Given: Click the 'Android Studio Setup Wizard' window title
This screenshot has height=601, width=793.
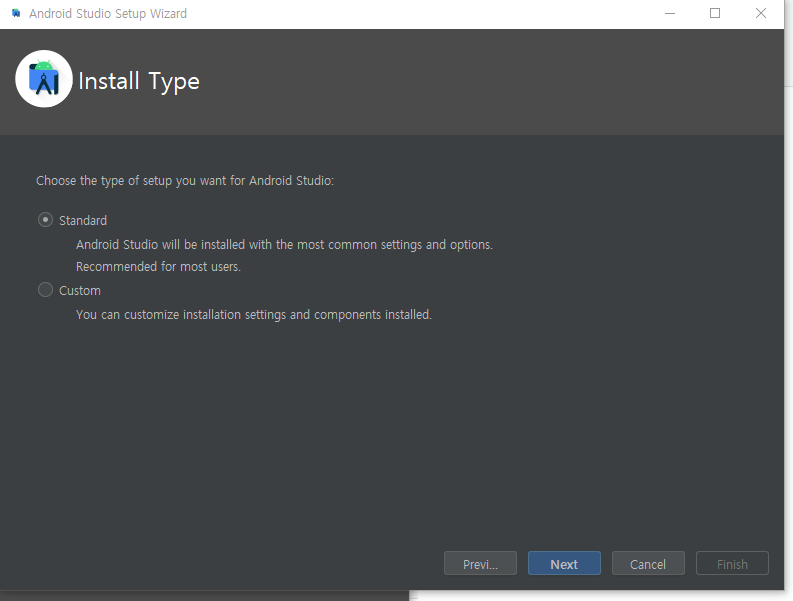Looking at the screenshot, I should [108, 14].
